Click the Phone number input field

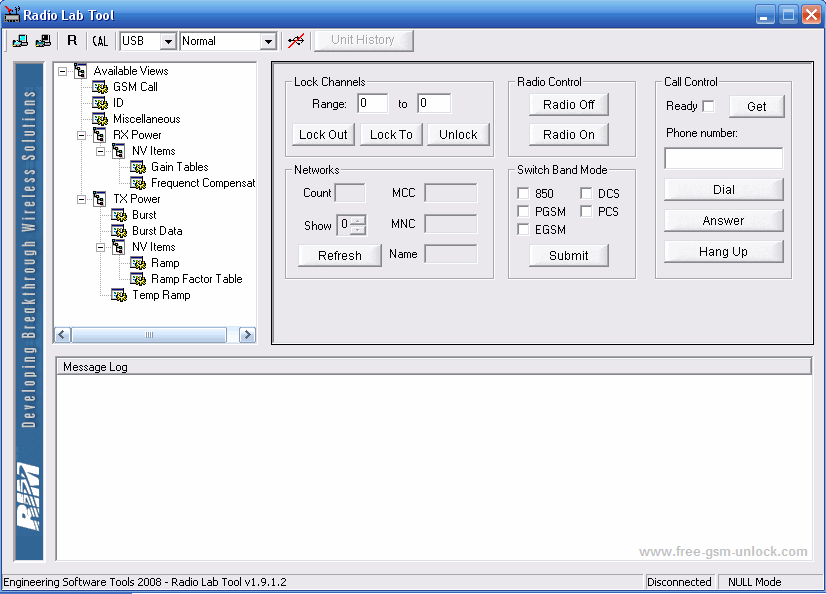point(724,158)
